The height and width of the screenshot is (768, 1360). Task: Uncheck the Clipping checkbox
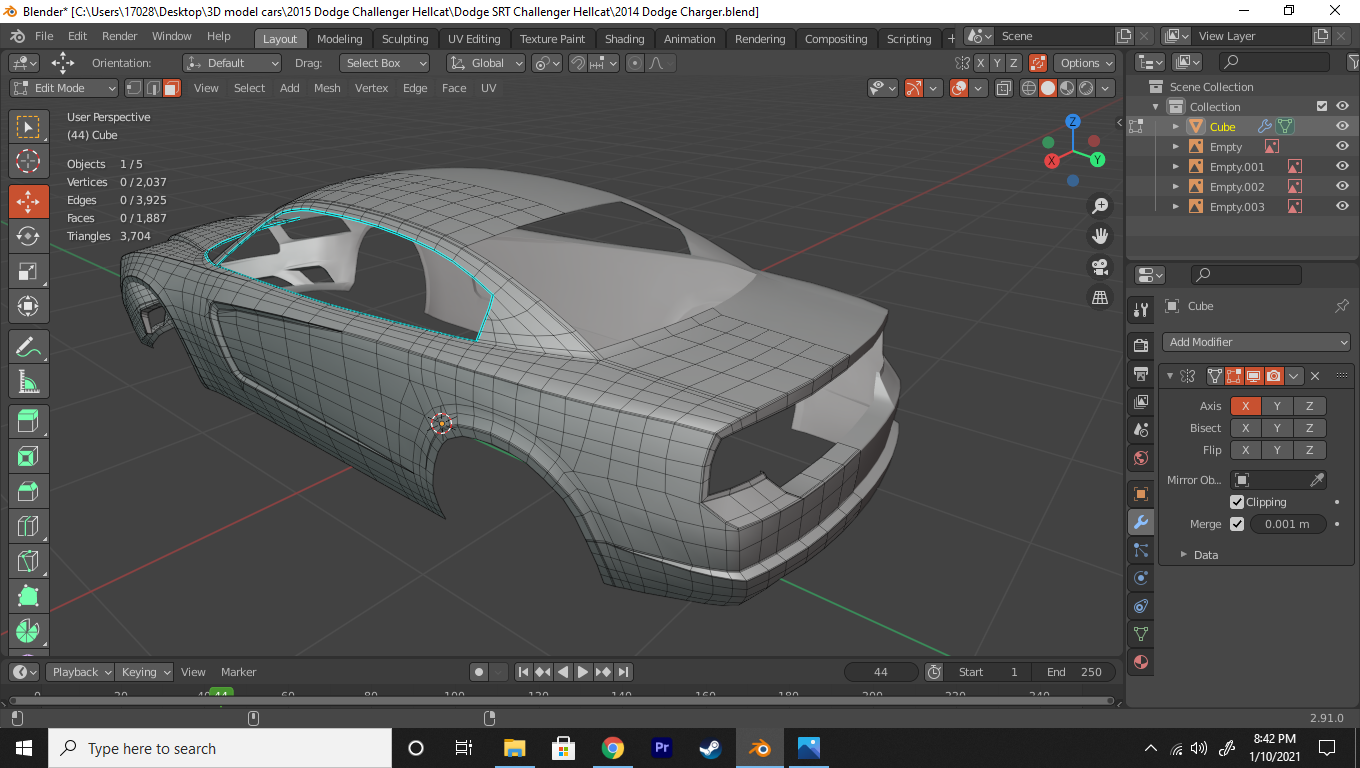pos(1237,502)
